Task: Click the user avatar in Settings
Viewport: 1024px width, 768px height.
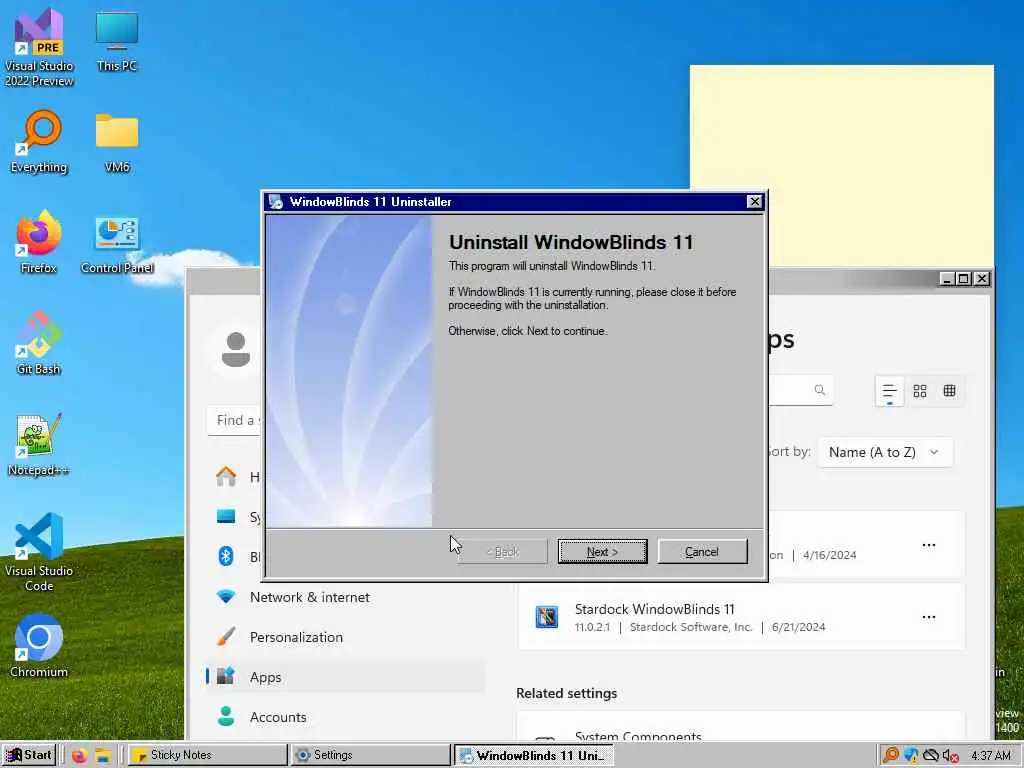Action: (x=236, y=349)
